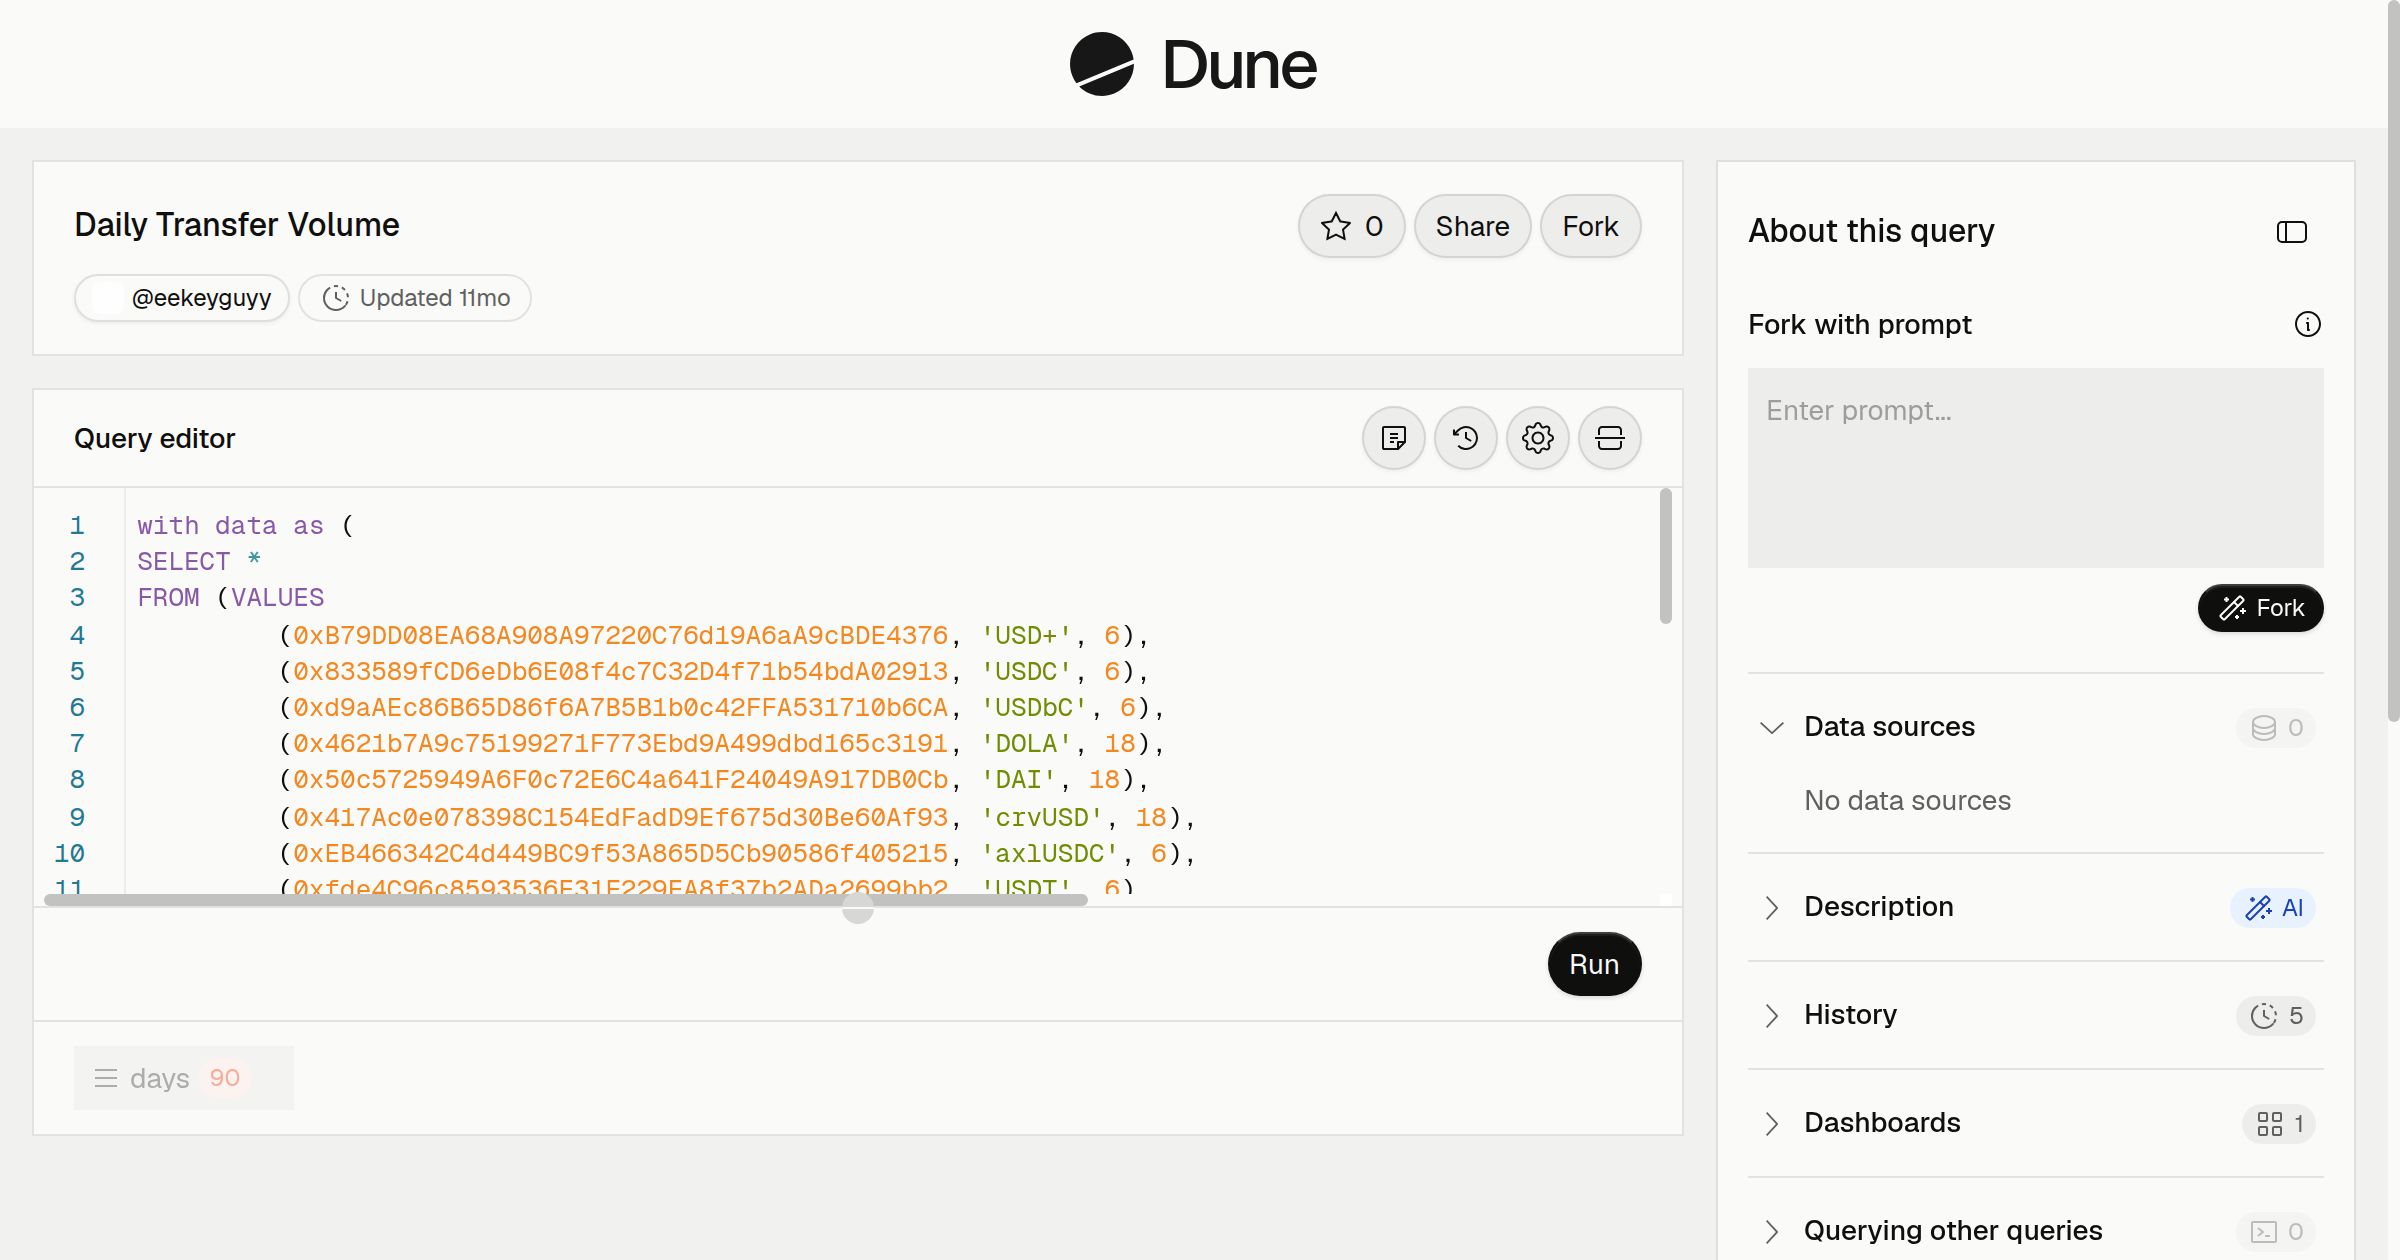Share this query

(x=1472, y=226)
